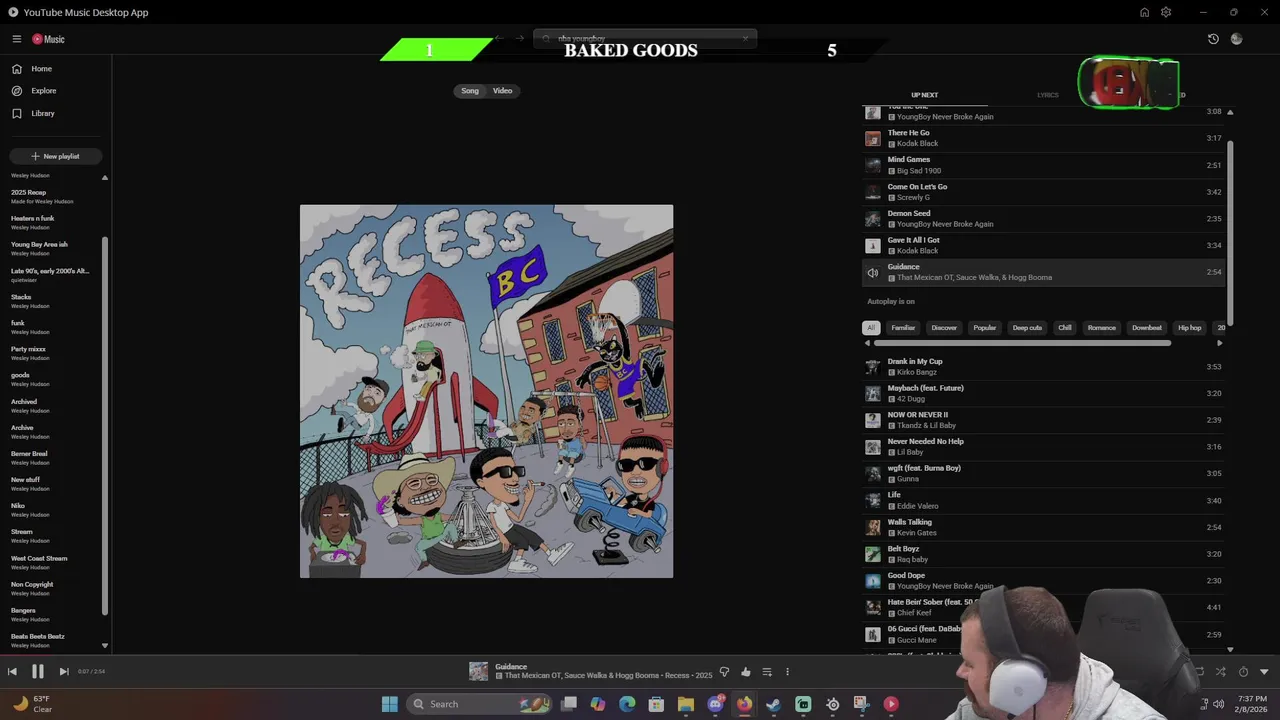The width and height of the screenshot is (1280, 720).
Task: Click the Guidance album thumbnail in player bar
Action: pyautogui.click(x=478, y=672)
